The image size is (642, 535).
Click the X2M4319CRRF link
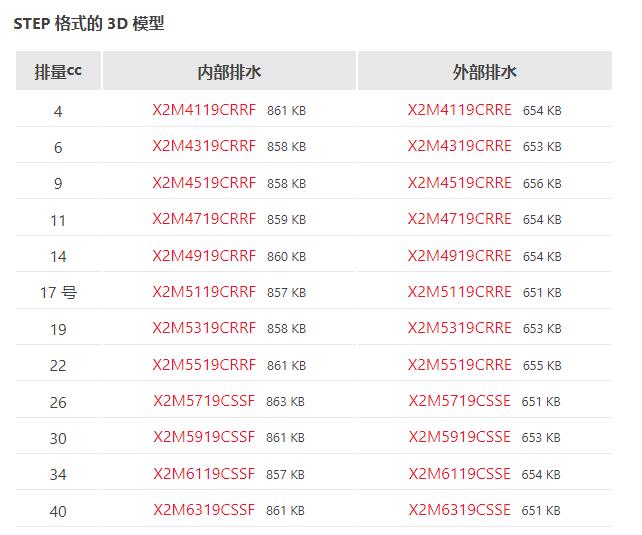click(204, 146)
